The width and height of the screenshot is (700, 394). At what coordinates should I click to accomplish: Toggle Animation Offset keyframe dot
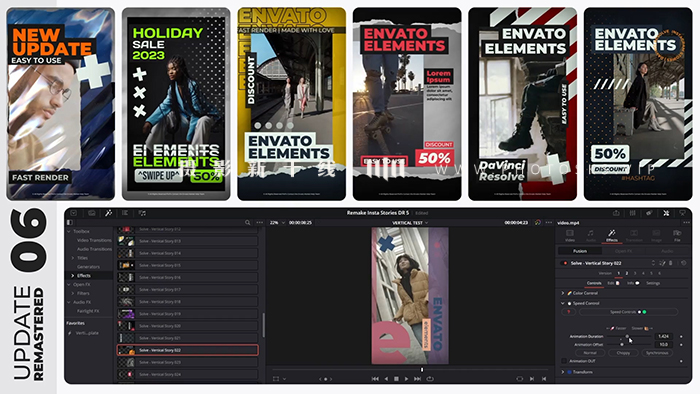click(681, 344)
